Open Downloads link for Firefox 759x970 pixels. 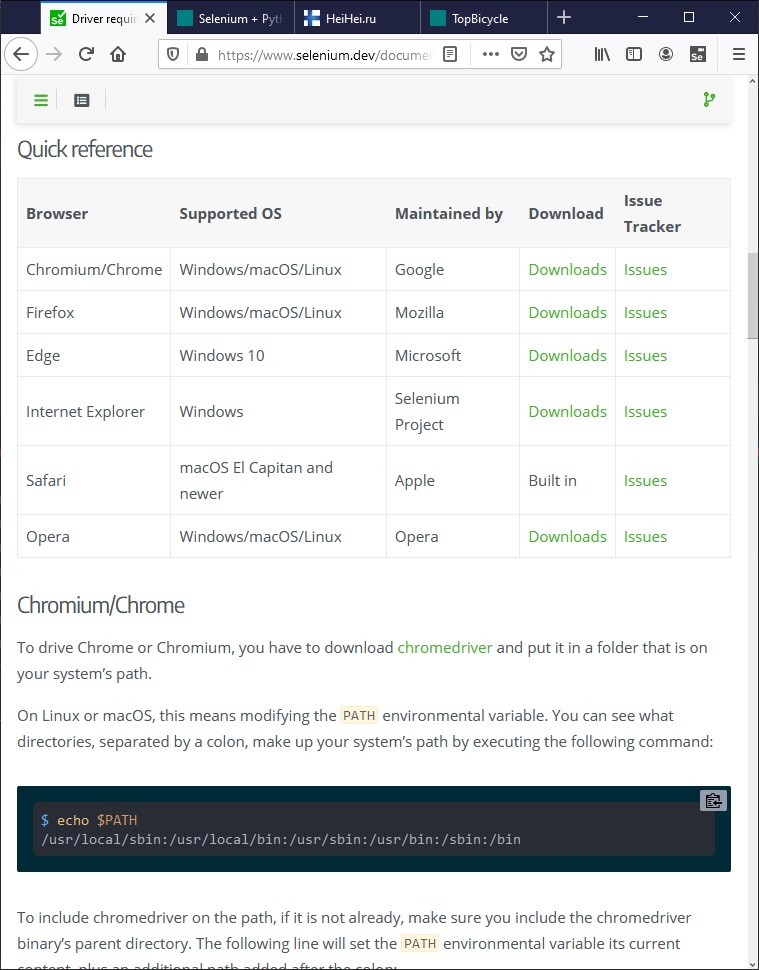click(x=567, y=312)
